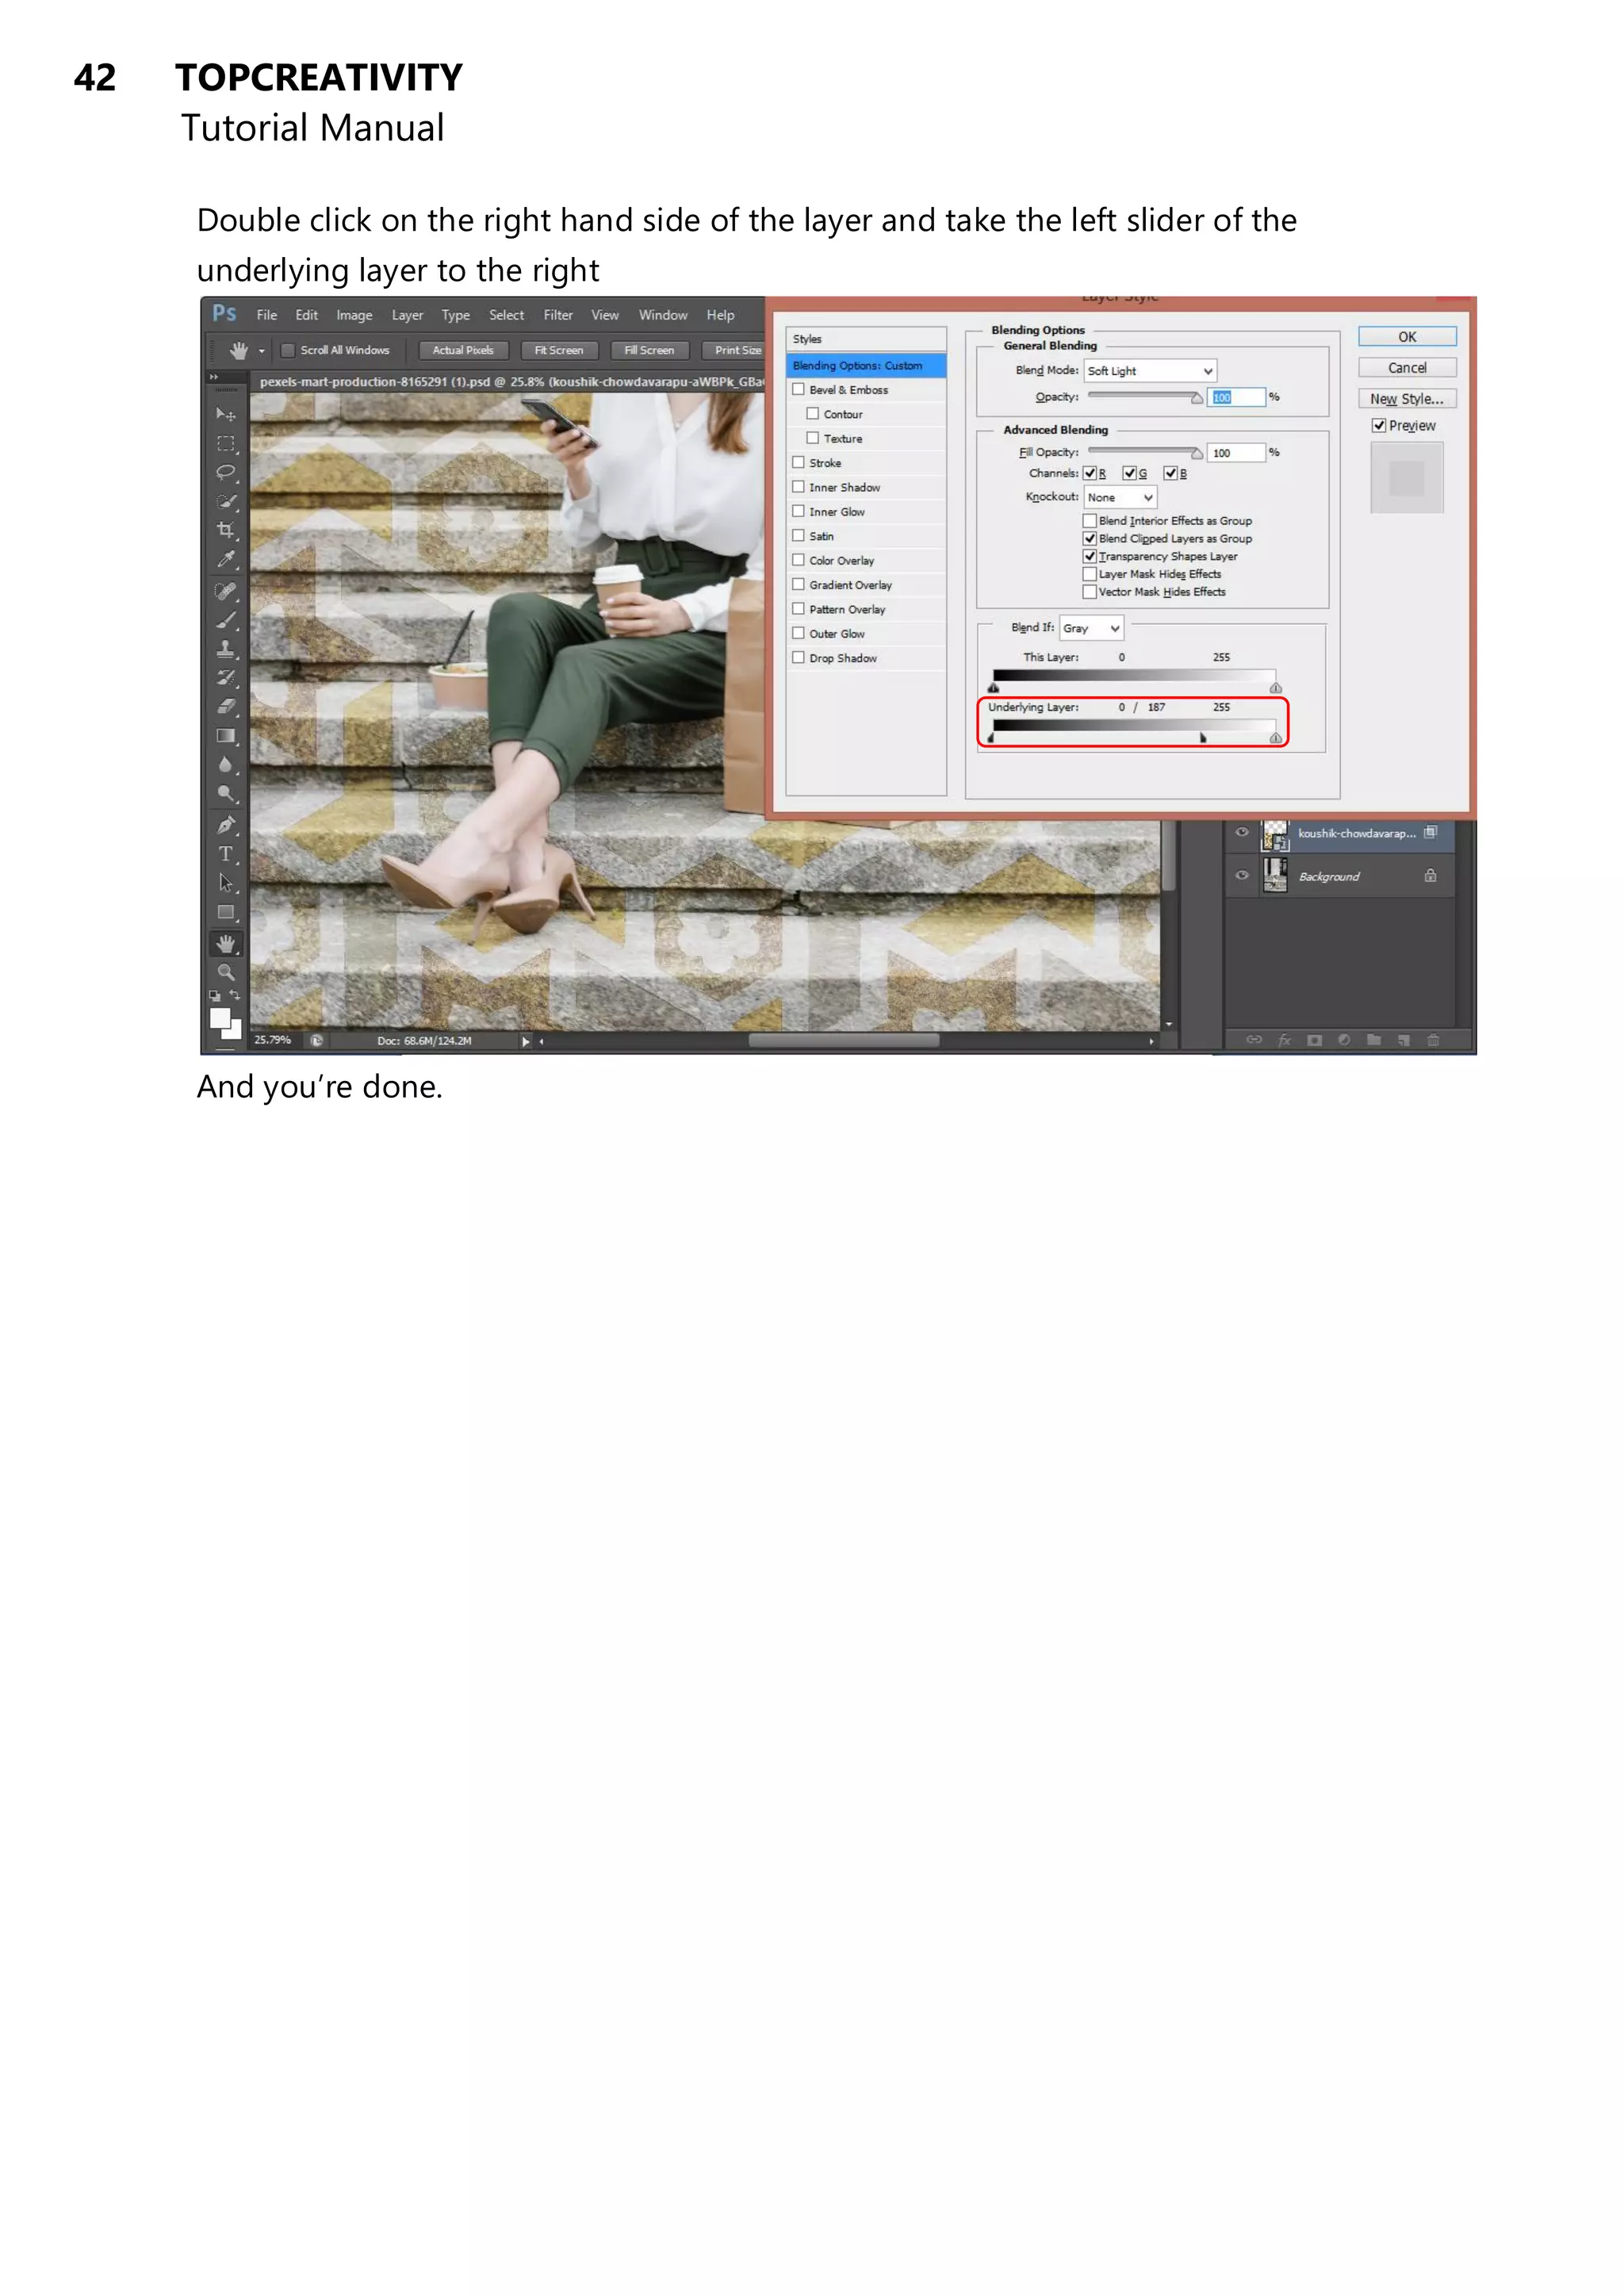Open the Layer menu
The height and width of the screenshot is (2296, 1624).
tap(407, 315)
